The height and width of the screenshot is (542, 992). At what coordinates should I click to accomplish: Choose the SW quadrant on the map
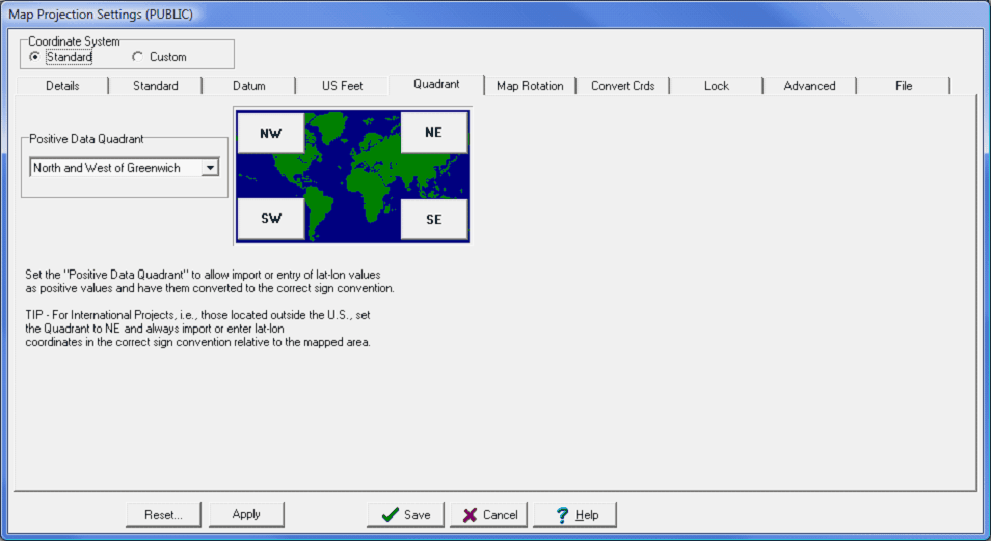[x=271, y=219]
